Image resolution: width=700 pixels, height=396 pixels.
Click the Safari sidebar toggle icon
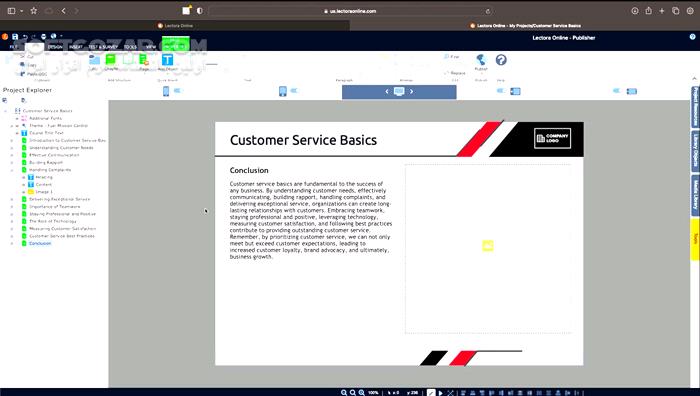click(12, 11)
